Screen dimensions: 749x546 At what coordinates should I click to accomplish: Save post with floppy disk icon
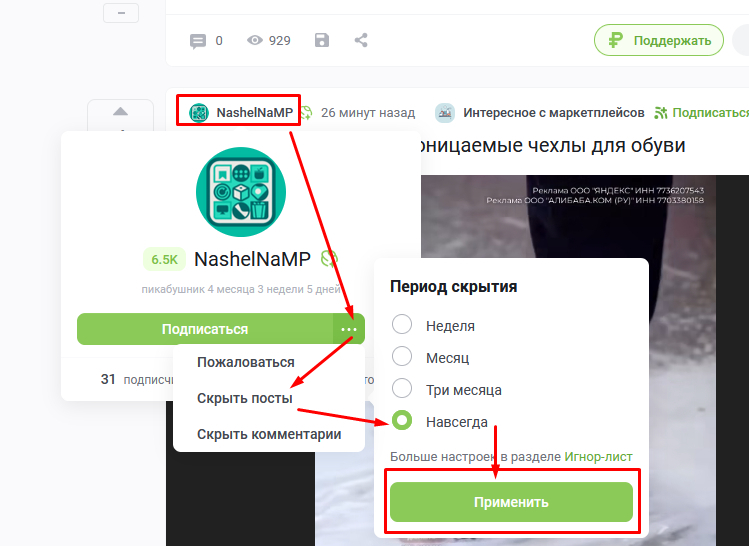[x=322, y=40]
